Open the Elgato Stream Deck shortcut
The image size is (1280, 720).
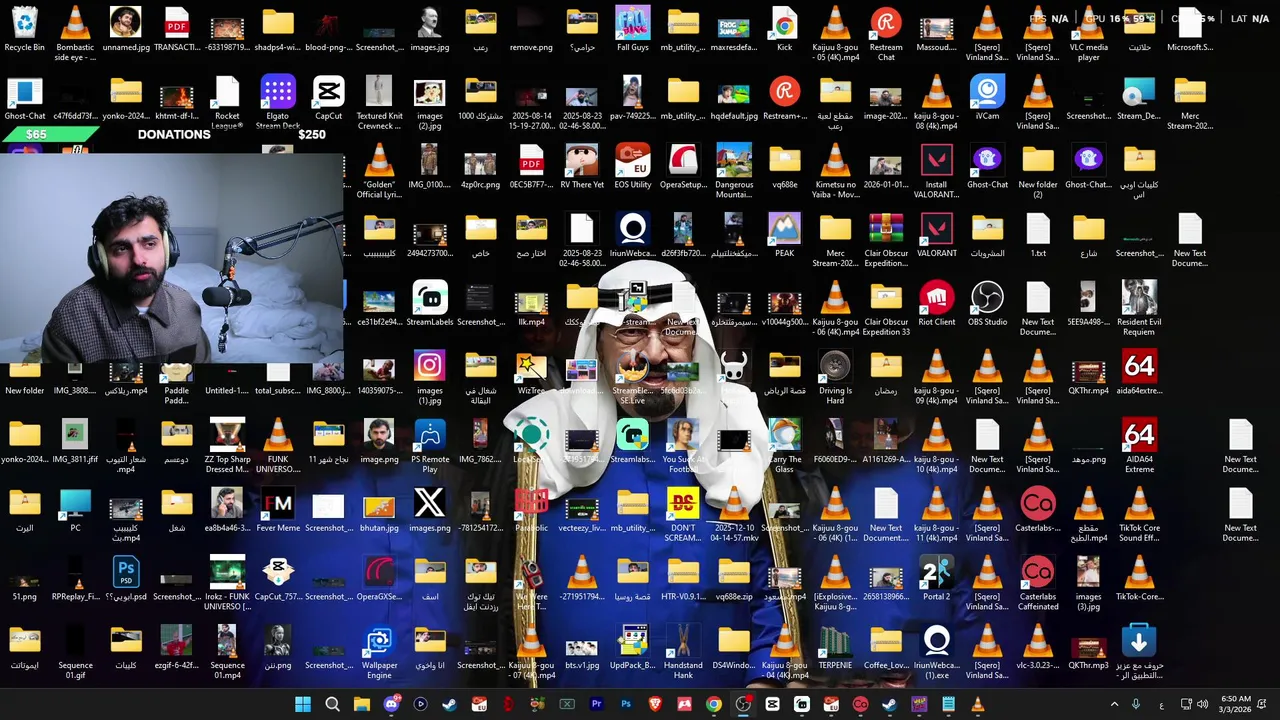pyautogui.click(x=277, y=104)
